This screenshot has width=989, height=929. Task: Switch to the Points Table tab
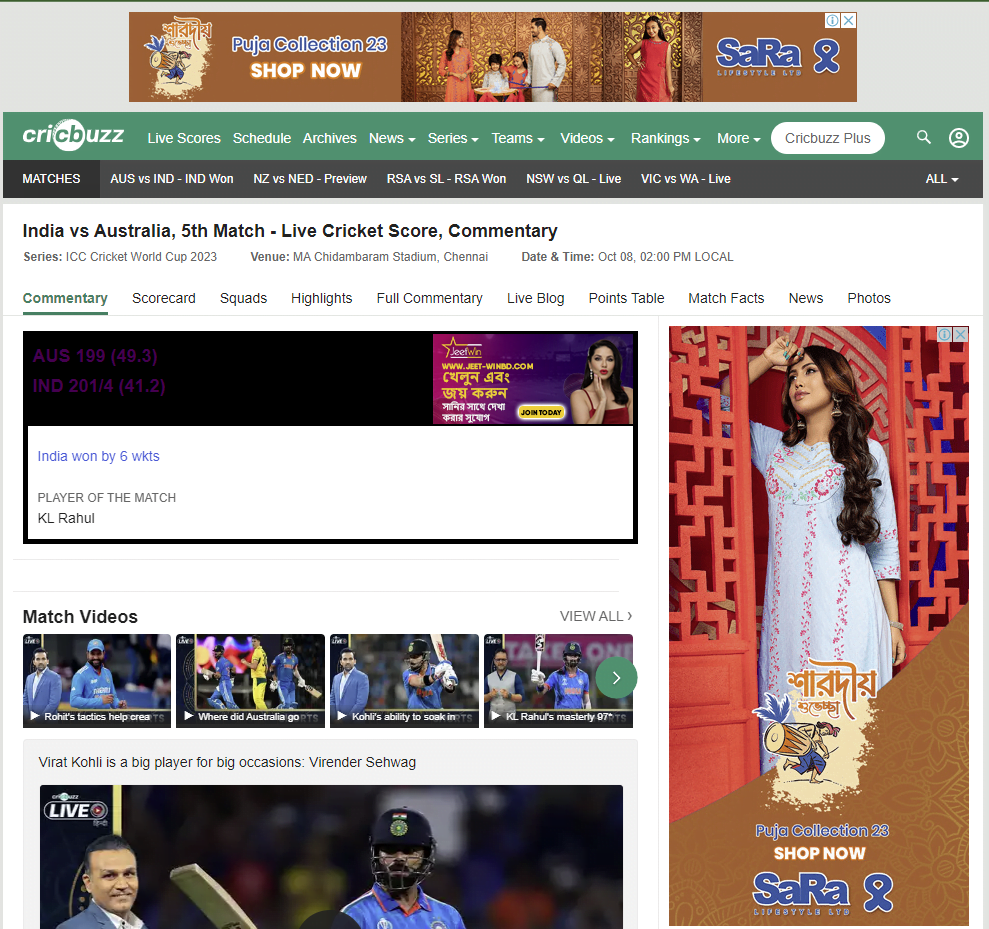coord(626,298)
